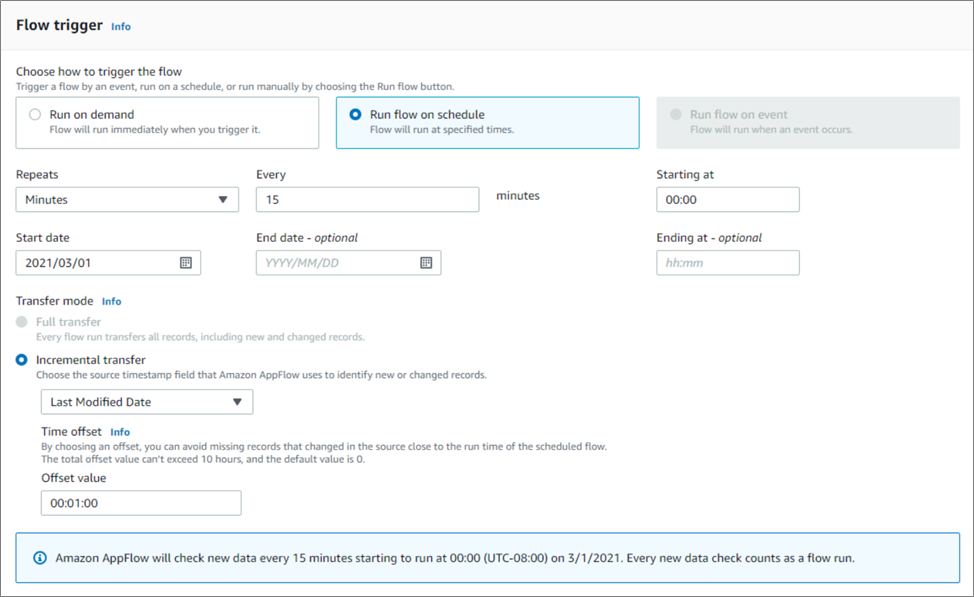Open the Start date calendar picker icon

[x=186, y=263]
